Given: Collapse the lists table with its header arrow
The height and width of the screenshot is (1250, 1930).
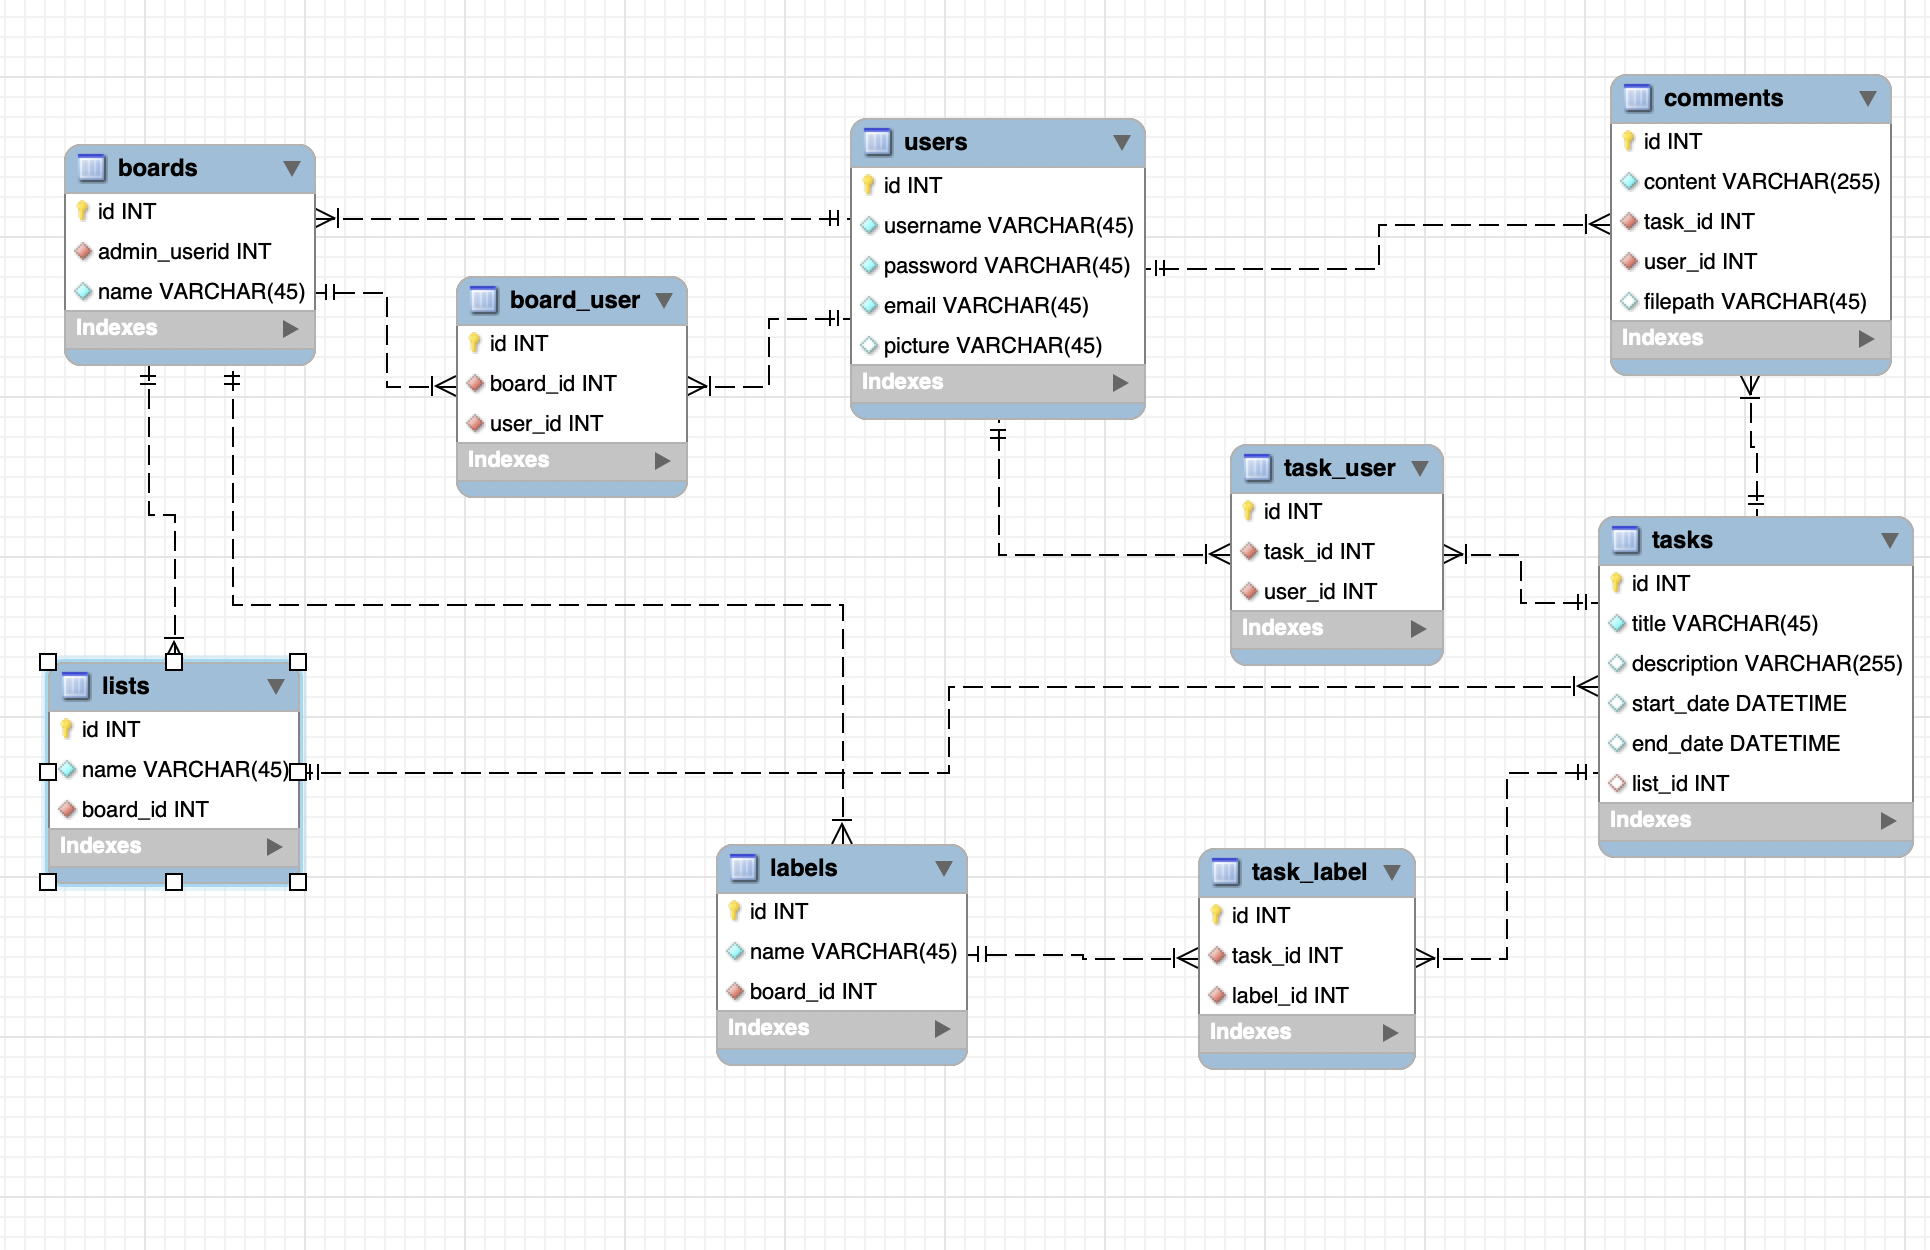Looking at the screenshot, I should (x=276, y=686).
